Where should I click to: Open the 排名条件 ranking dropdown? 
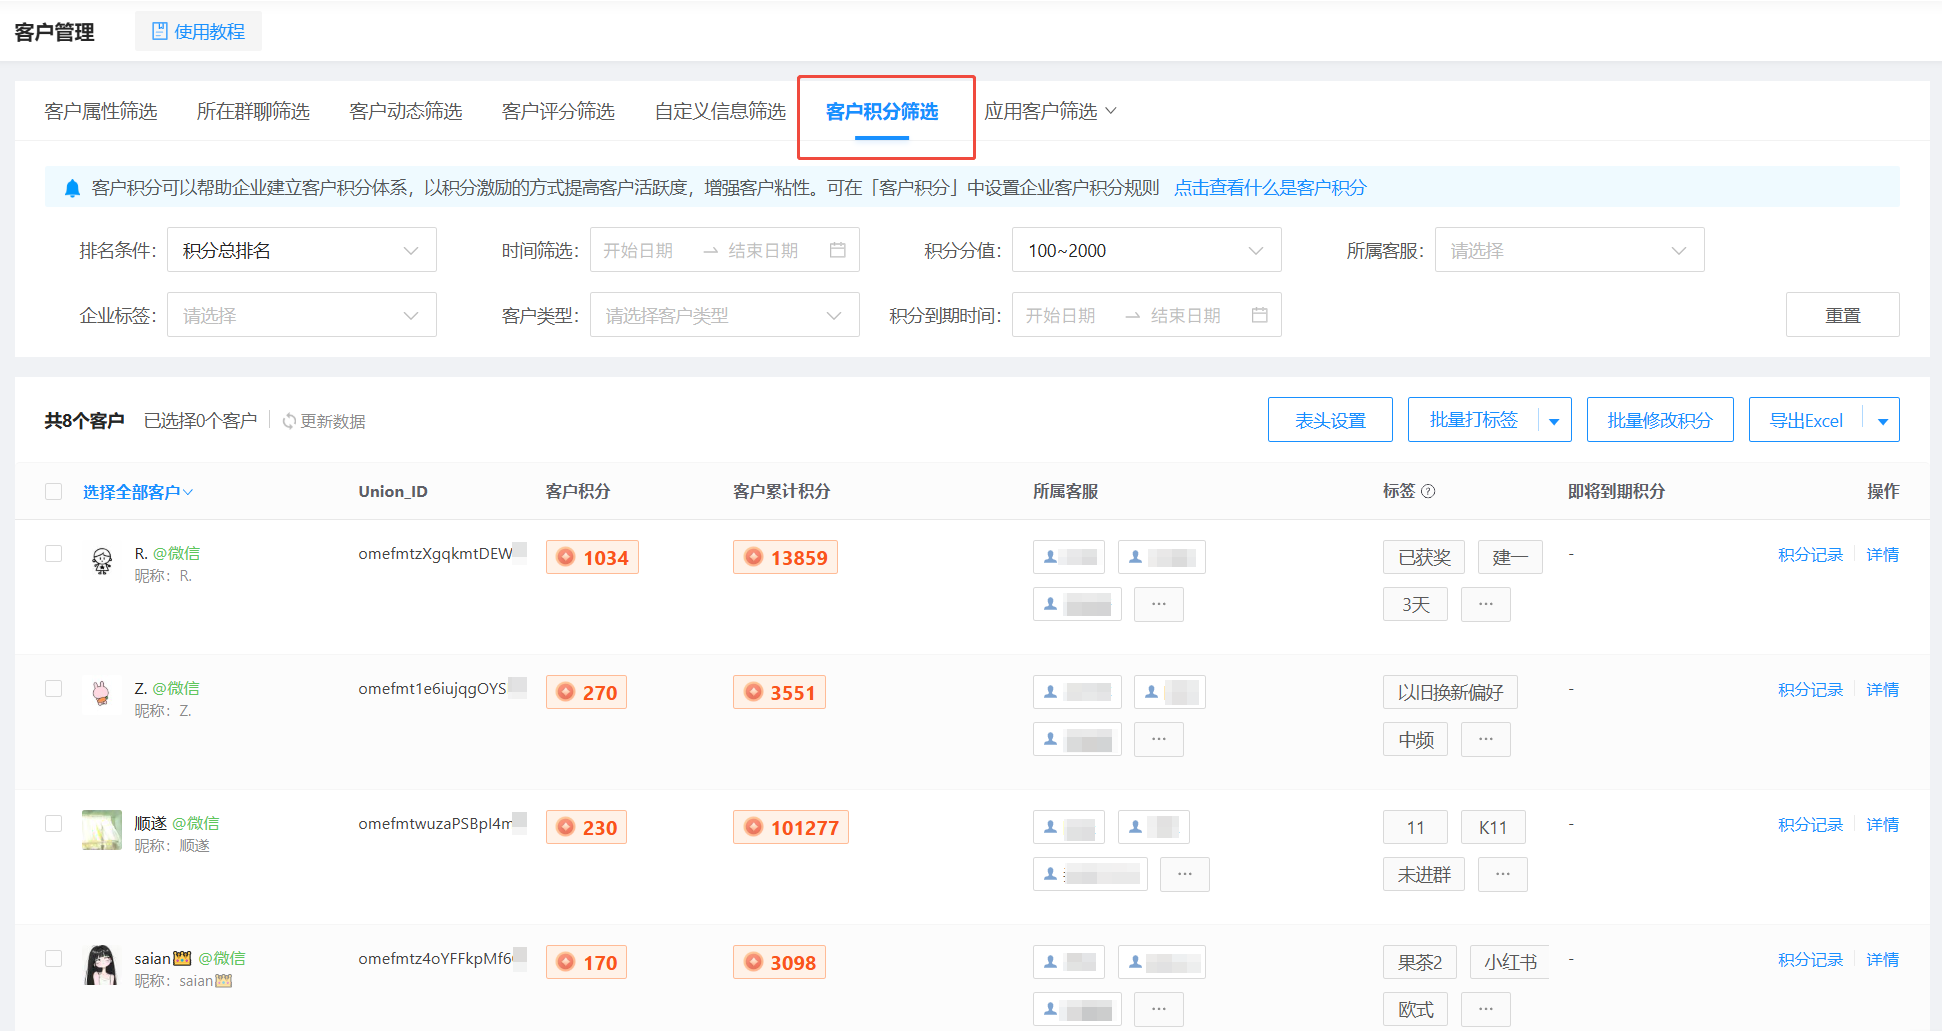(x=301, y=250)
